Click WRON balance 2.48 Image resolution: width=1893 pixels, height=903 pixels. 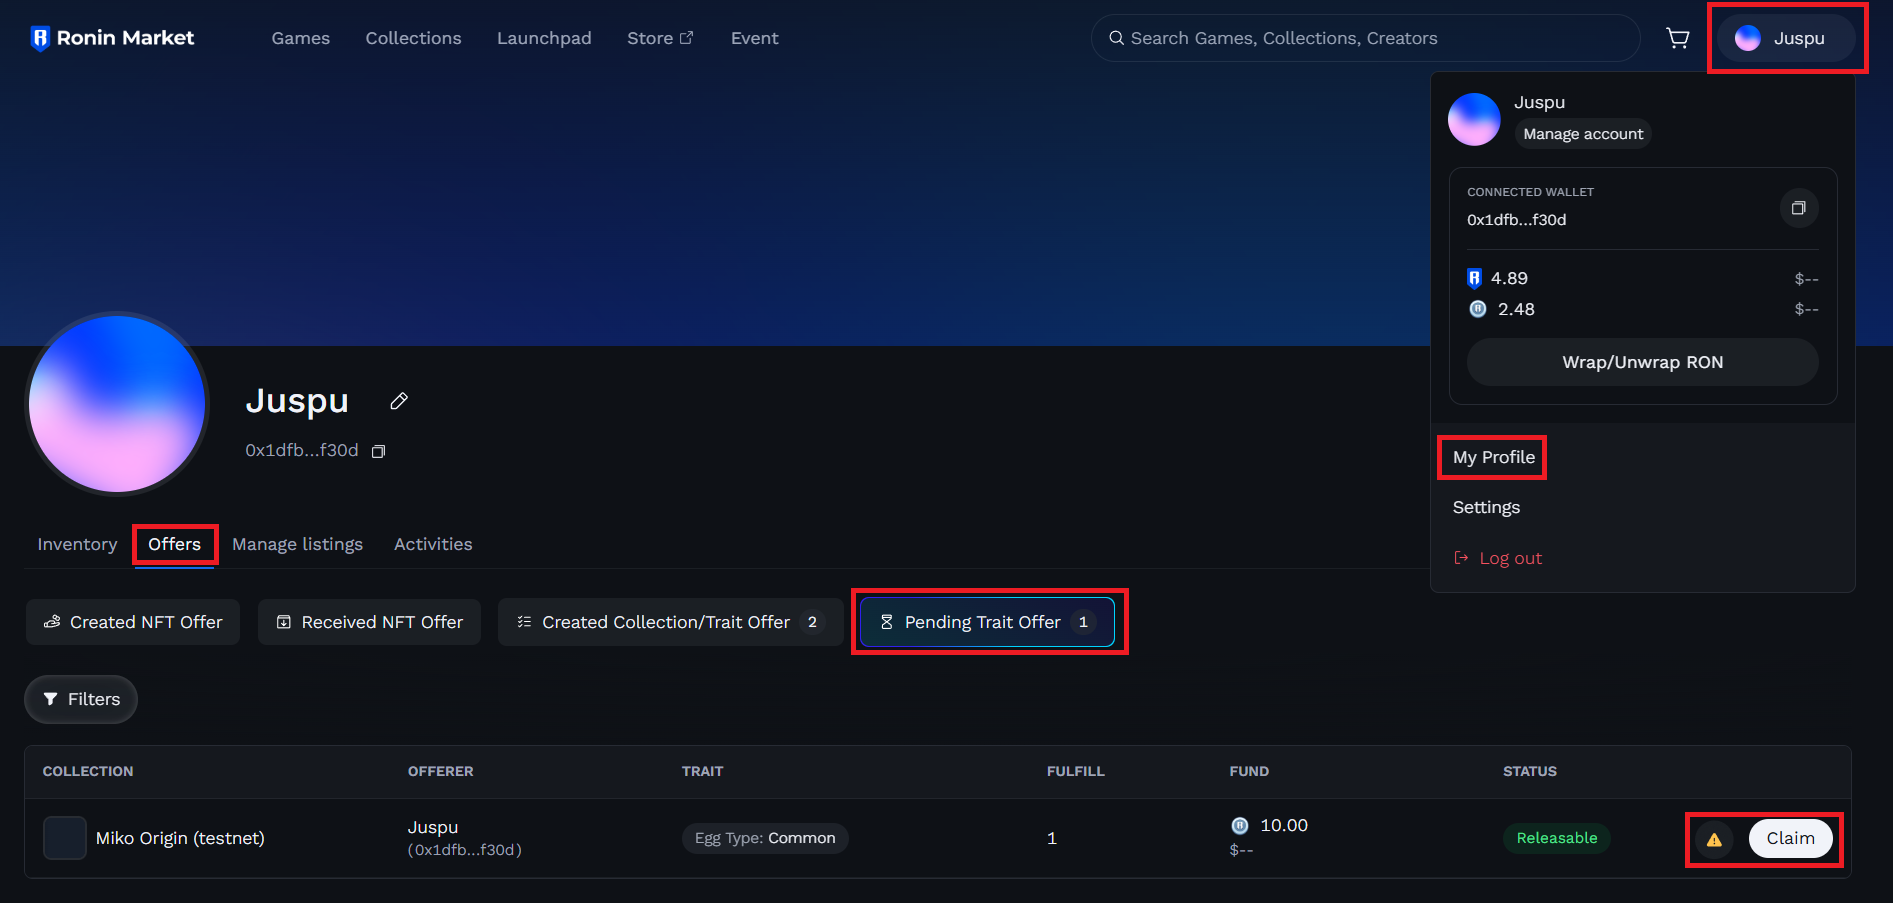point(1516,309)
